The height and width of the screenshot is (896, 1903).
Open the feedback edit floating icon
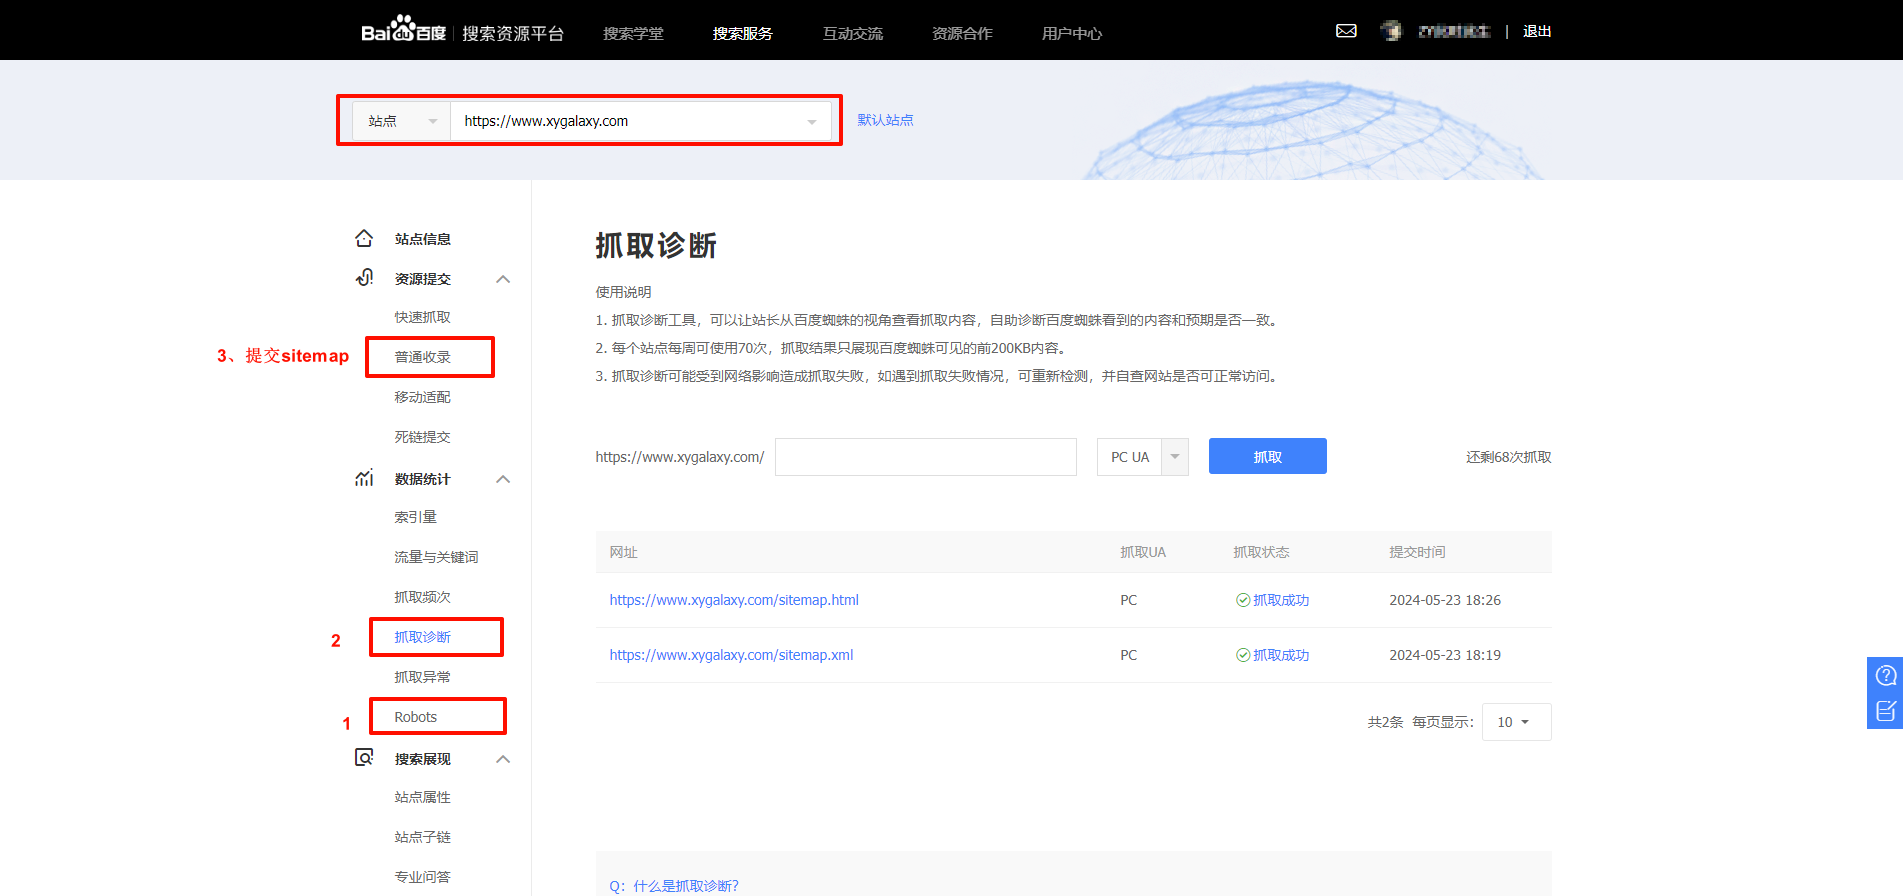pos(1885,711)
